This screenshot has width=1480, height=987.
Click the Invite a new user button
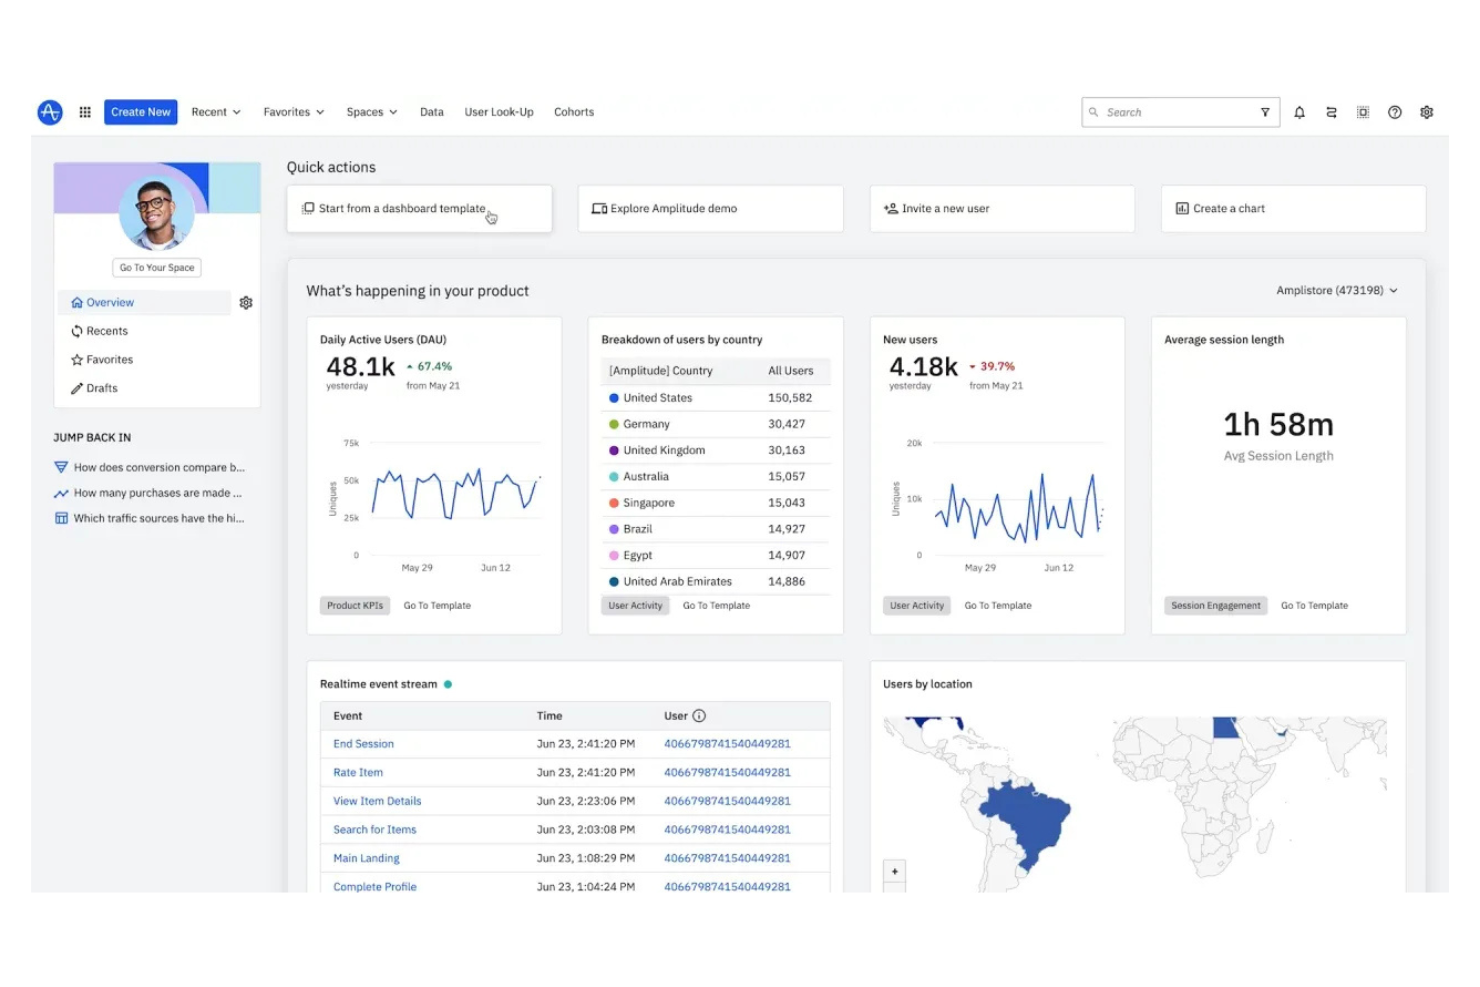click(1001, 208)
